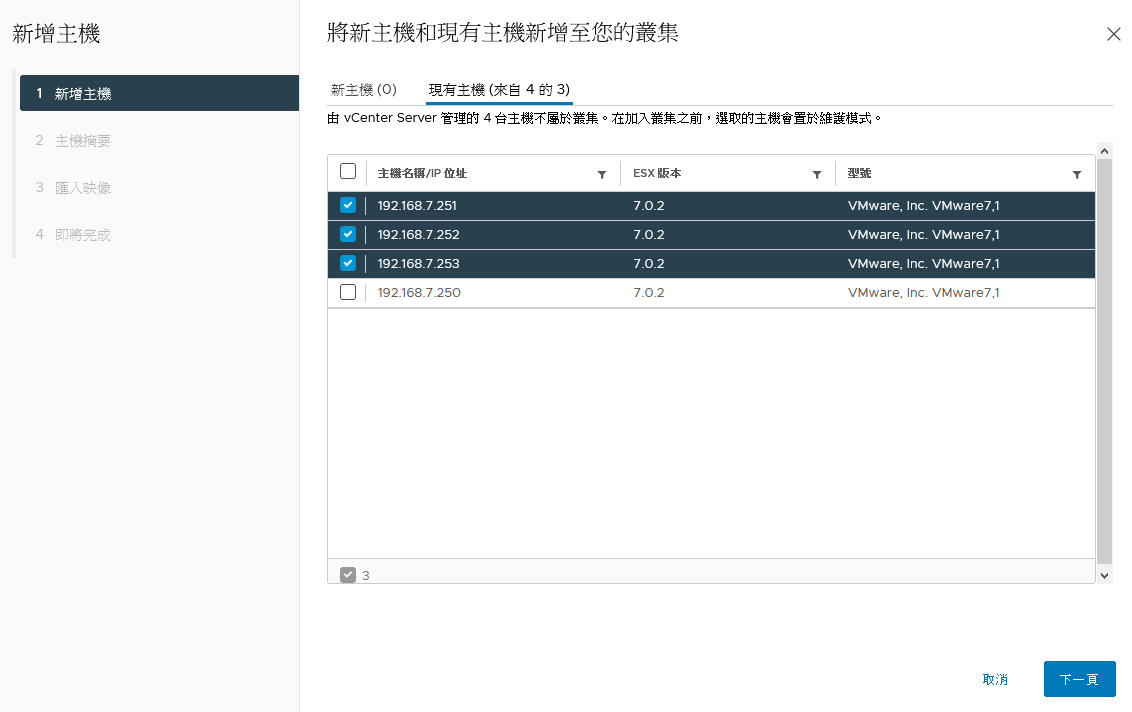Toggle the selected count checkbox showing 3

(348, 575)
